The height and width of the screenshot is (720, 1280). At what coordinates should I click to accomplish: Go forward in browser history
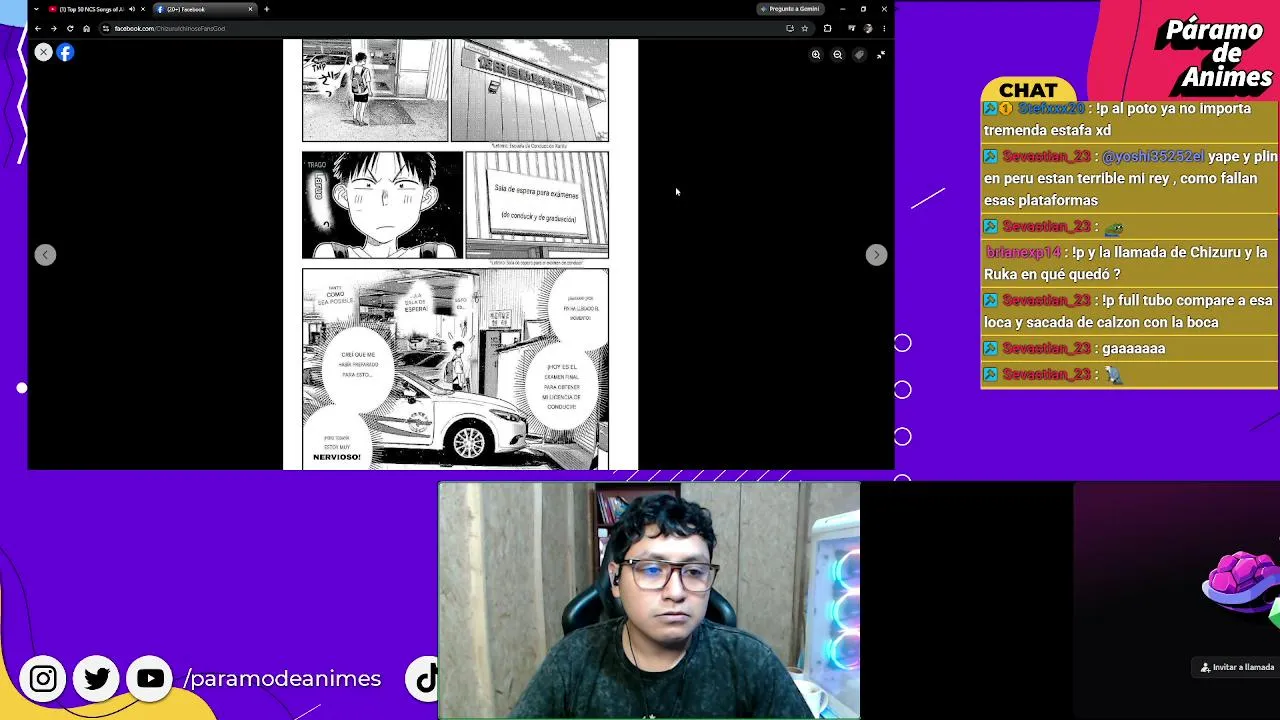click(54, 28)
